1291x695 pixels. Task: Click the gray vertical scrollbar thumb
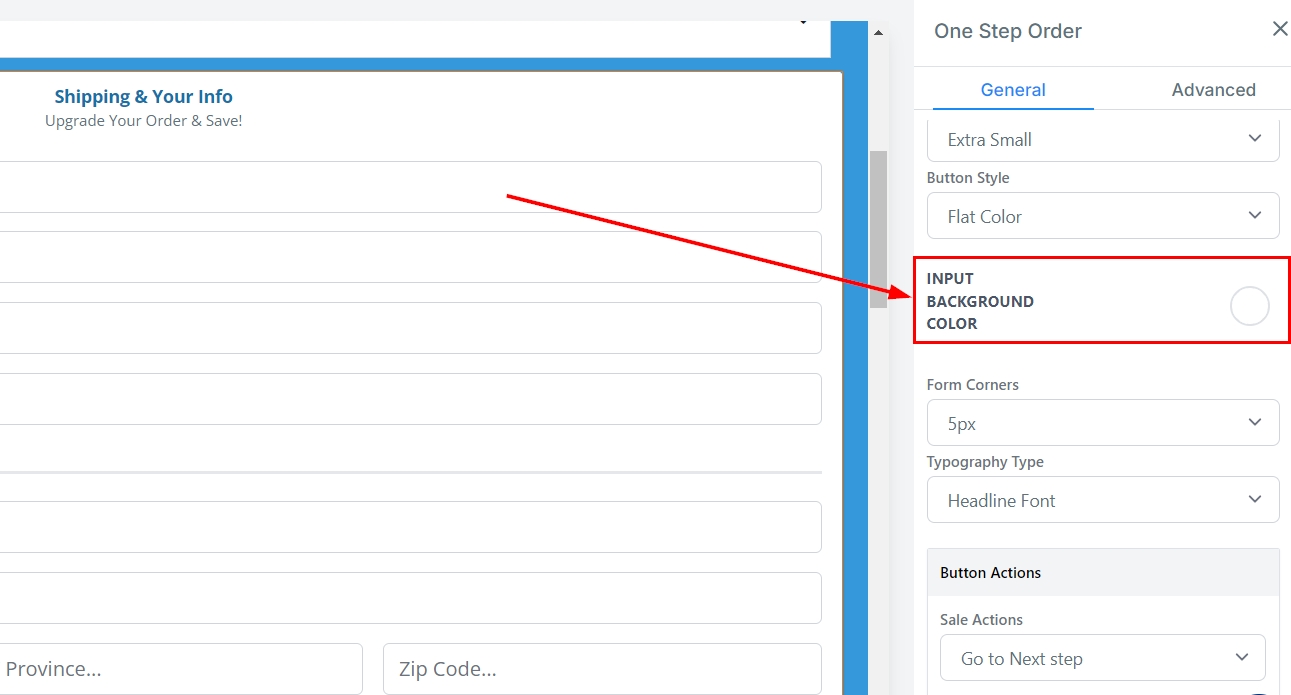coord(878,228)
